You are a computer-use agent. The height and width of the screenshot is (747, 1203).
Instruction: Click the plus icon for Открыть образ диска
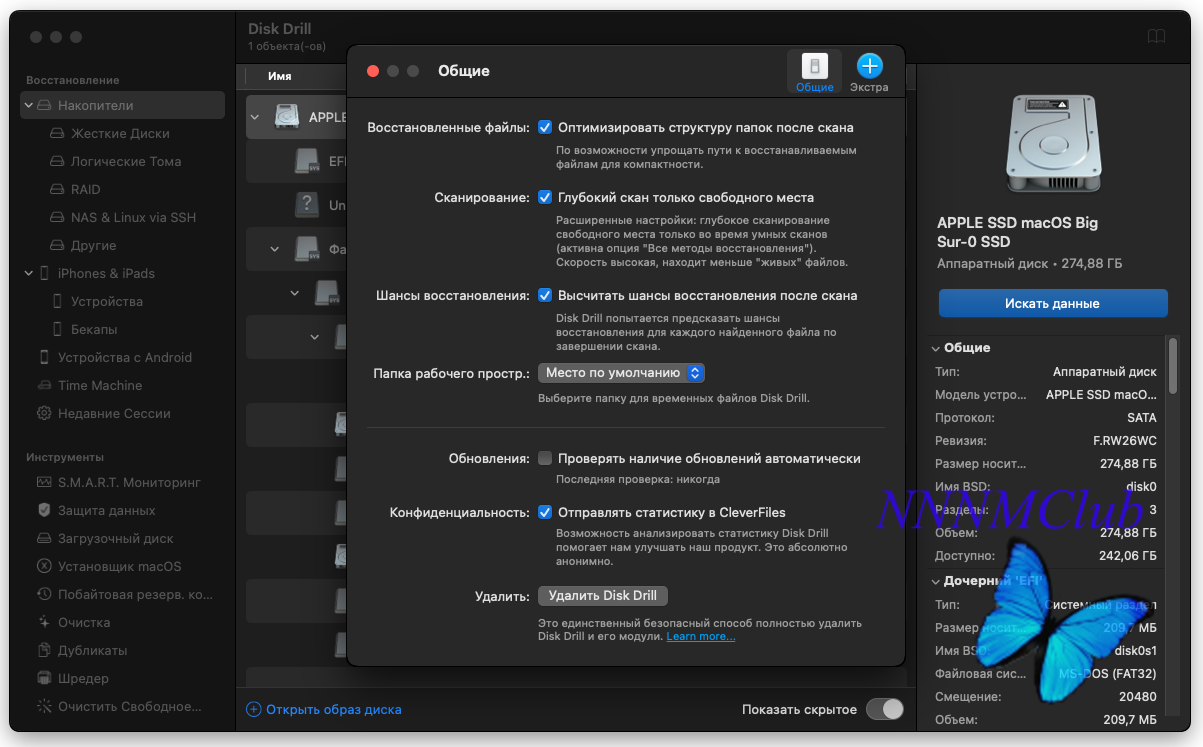[253, 709]
